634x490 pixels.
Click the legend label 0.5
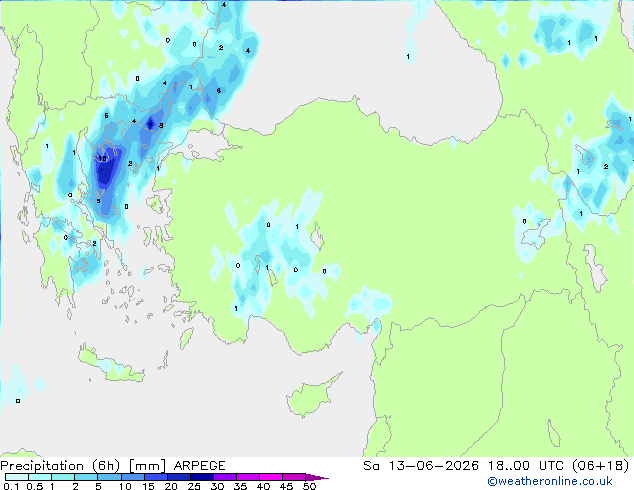(35, 486)
